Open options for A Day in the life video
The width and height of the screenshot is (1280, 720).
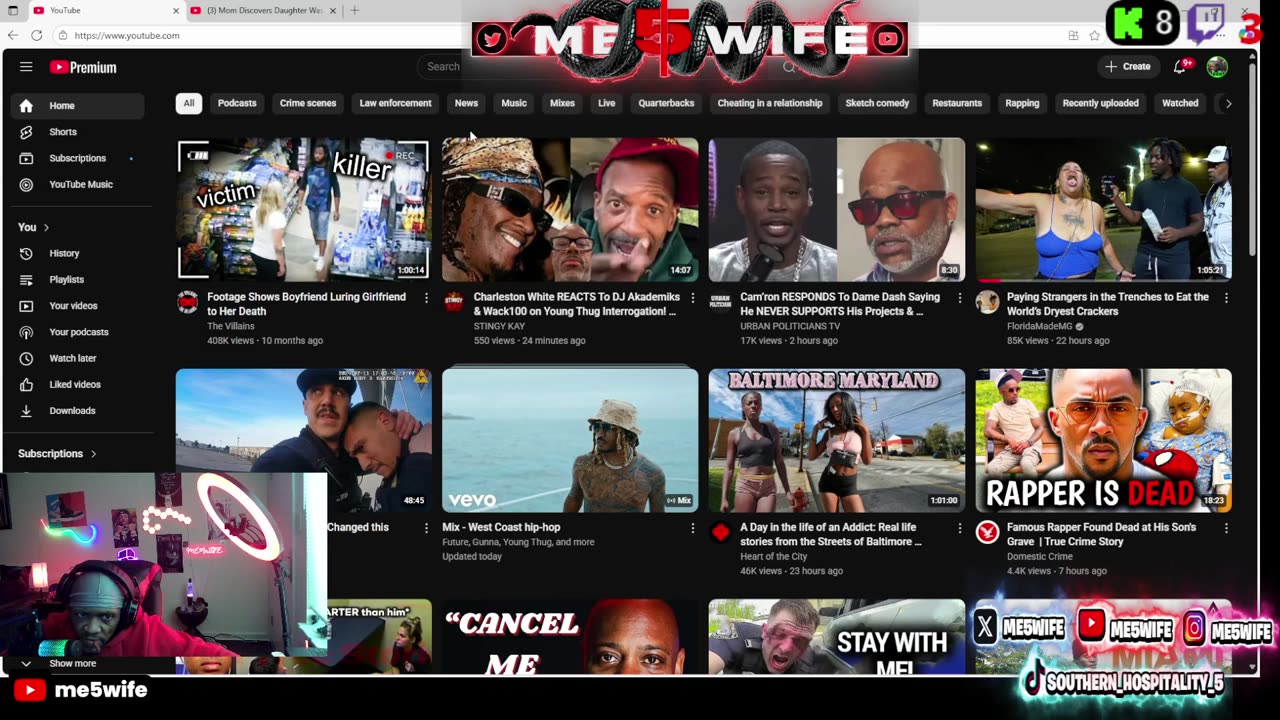[960, 528]
